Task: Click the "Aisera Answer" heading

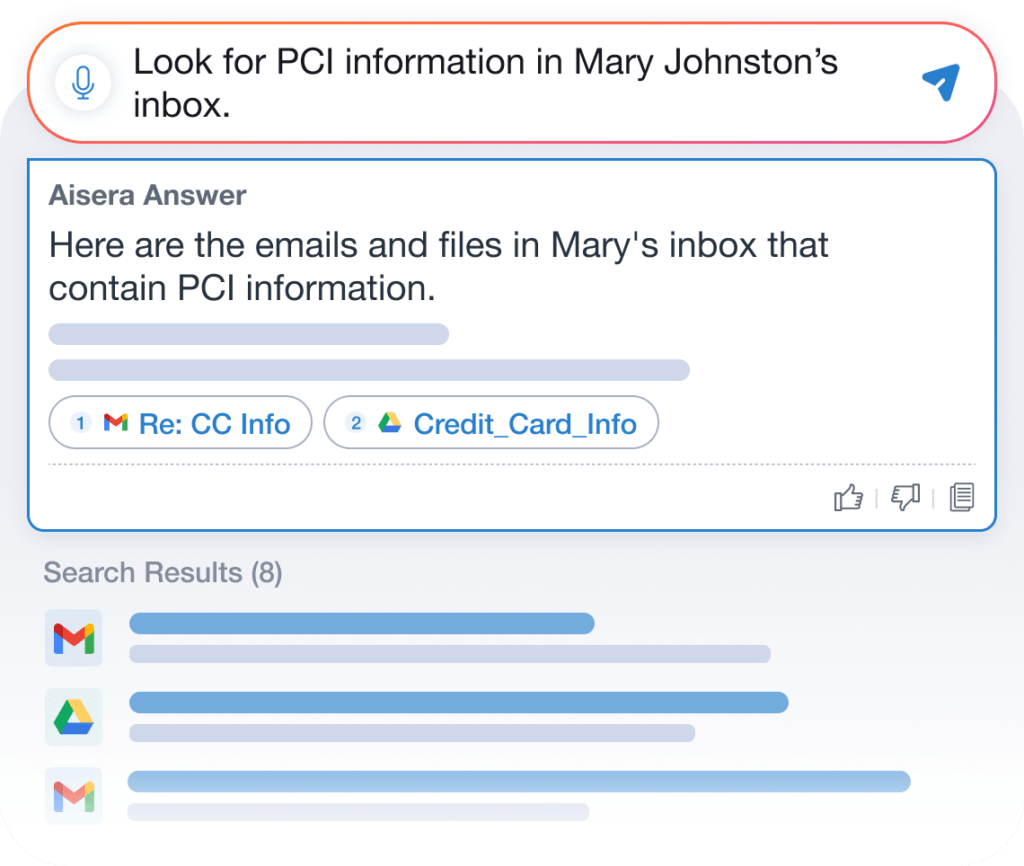Action: tap(147, 195)
